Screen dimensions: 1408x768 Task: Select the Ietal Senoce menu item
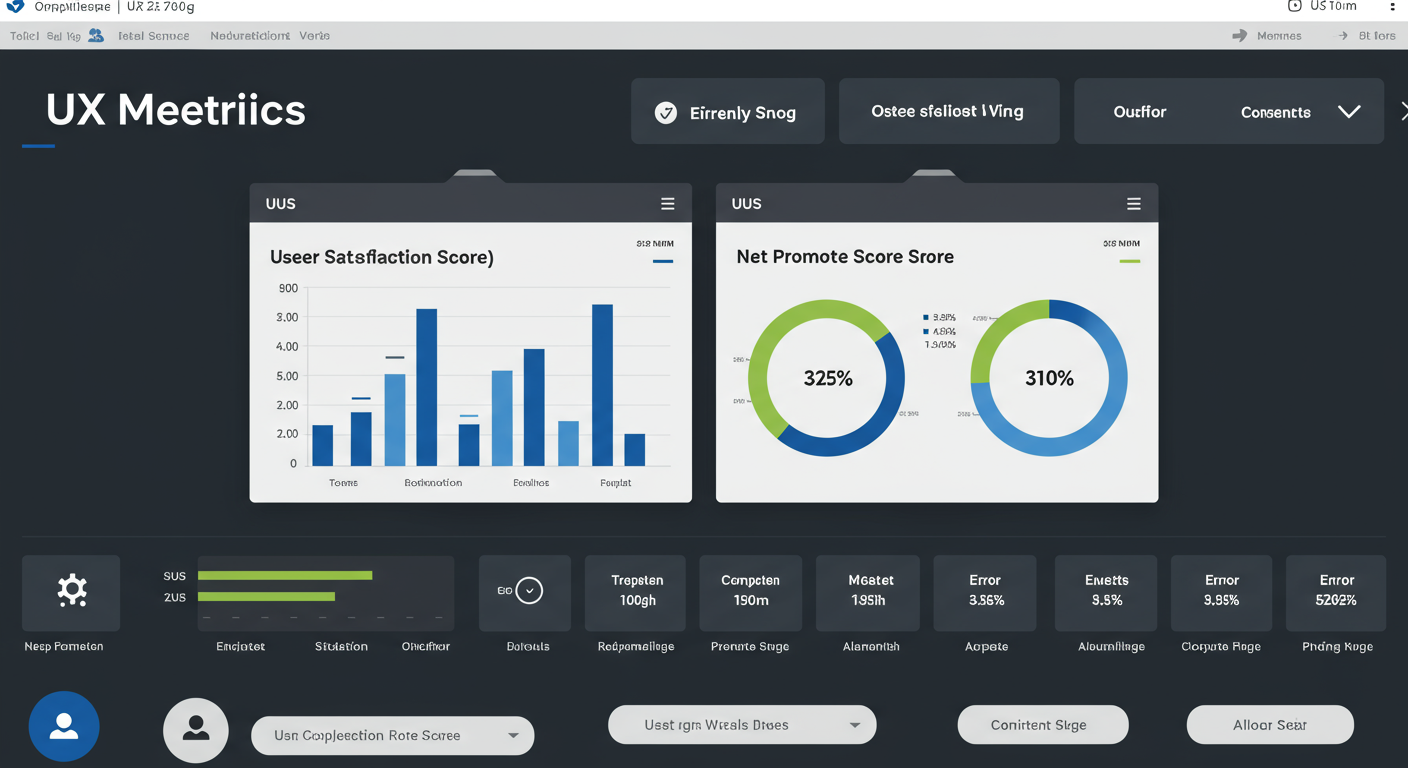[x=153, y=36]
